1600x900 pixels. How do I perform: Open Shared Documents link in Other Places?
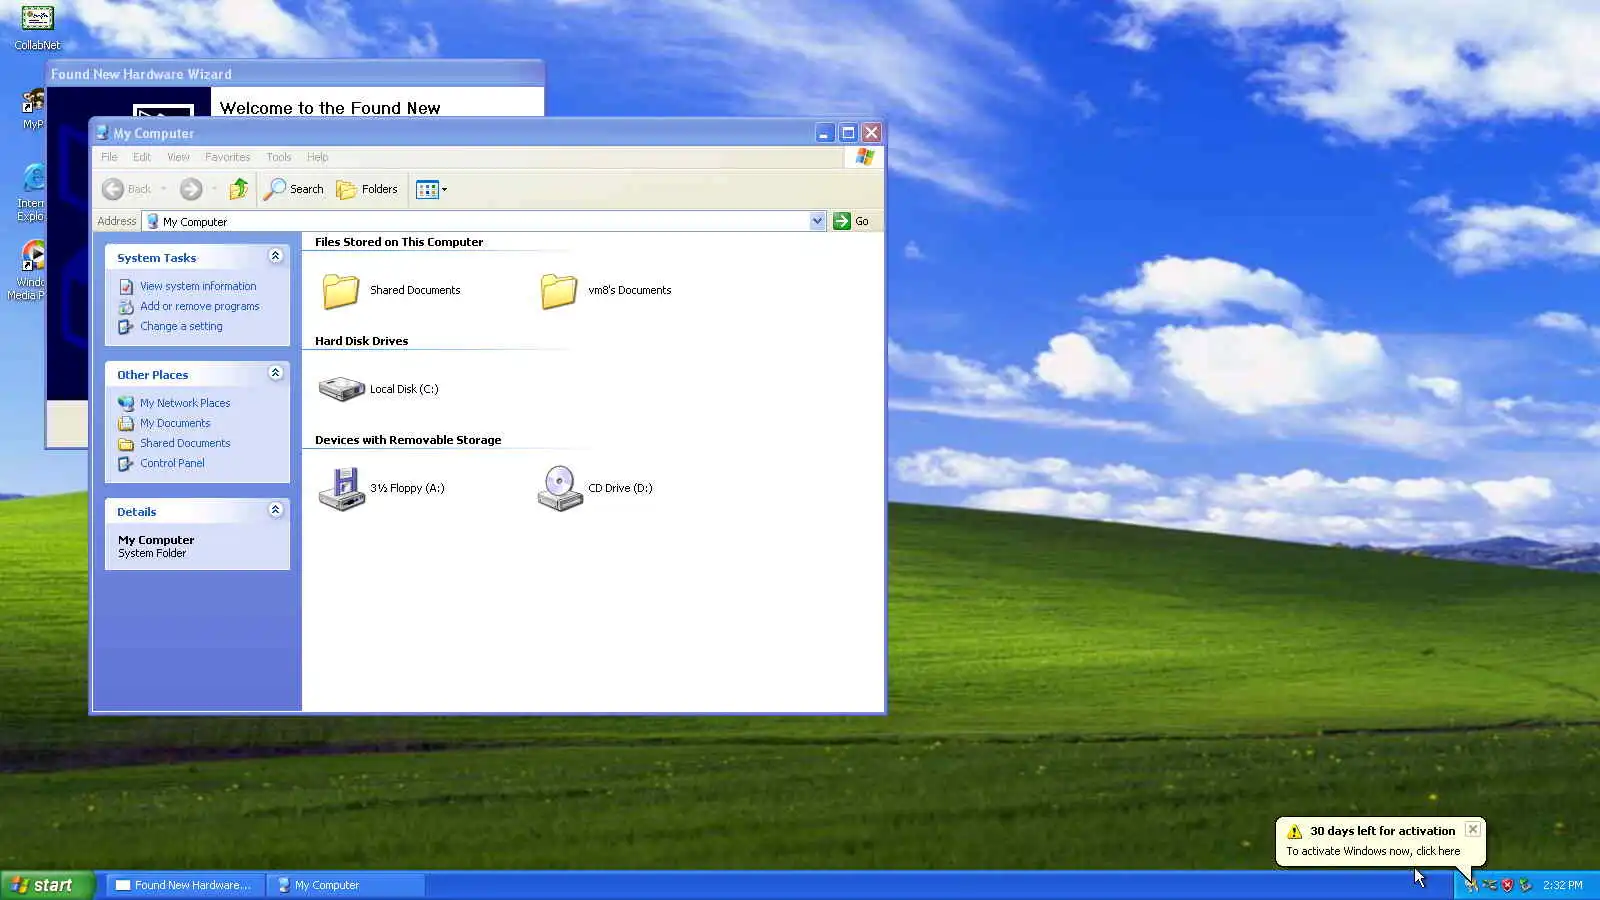pyautogui.click(x=185, y=443)
